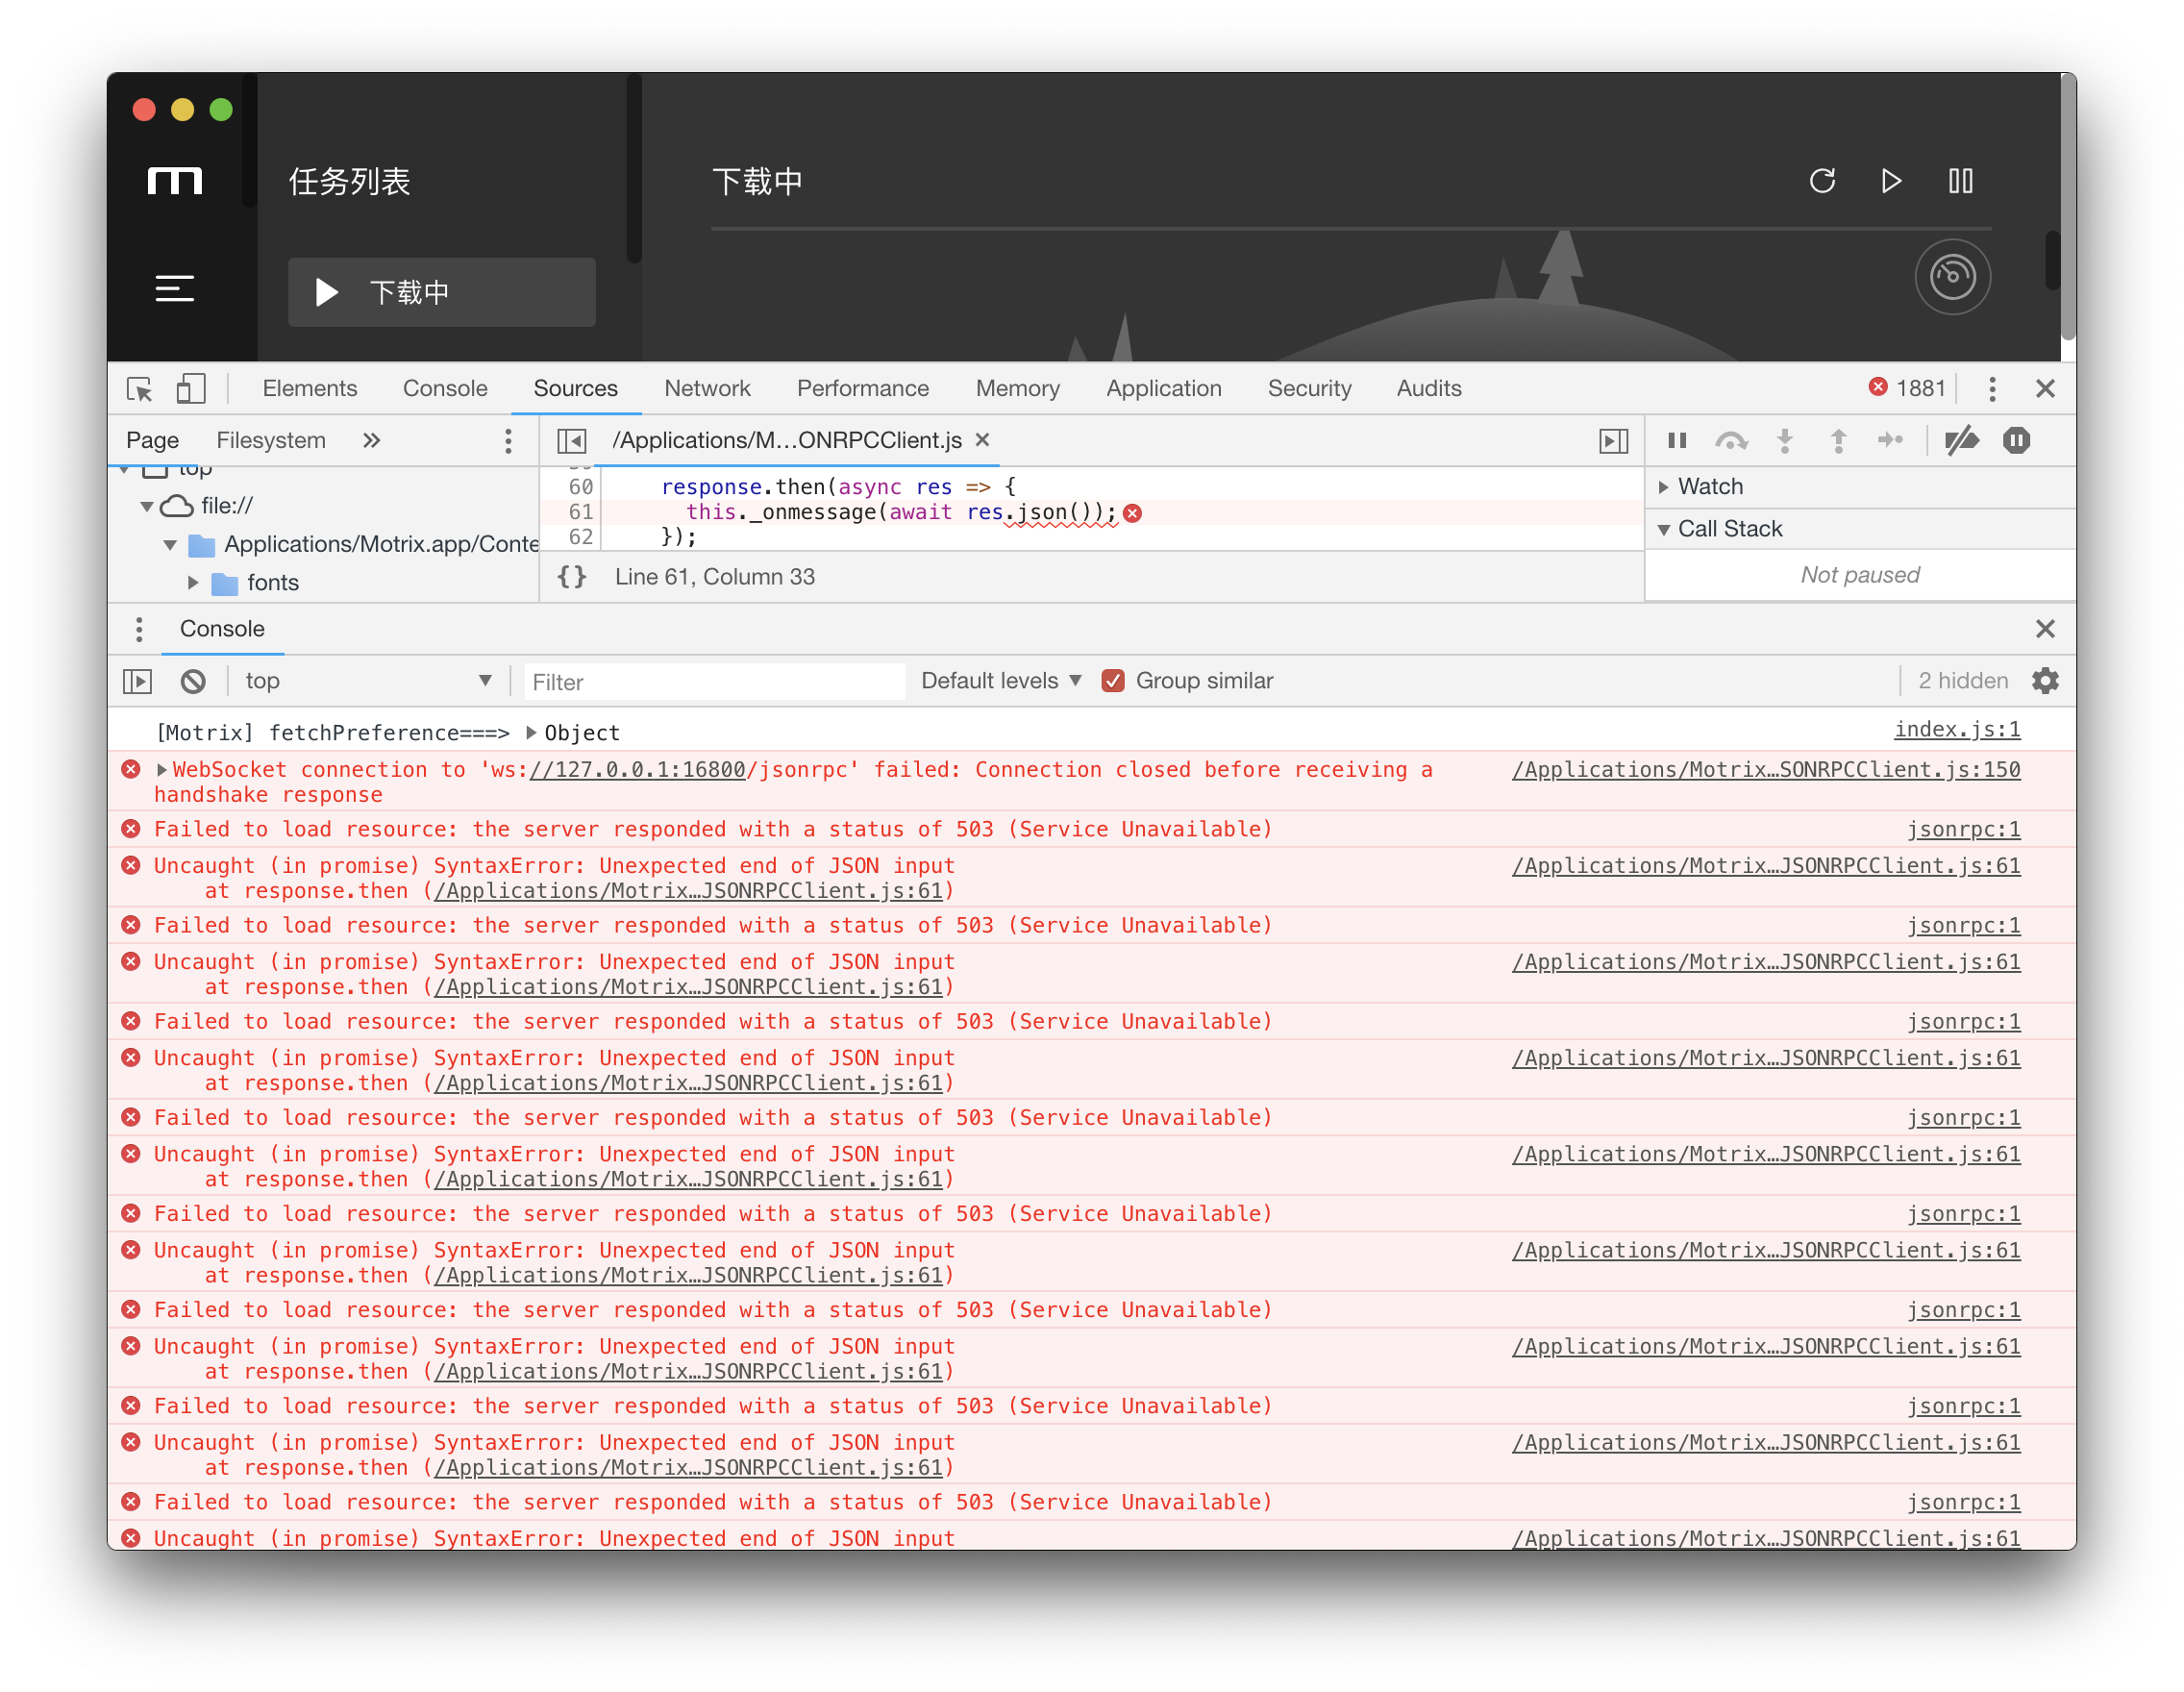Clear the console with the ban icon
The width and height of the screenshot is (2184, 1692).
[x=193, y=681]
